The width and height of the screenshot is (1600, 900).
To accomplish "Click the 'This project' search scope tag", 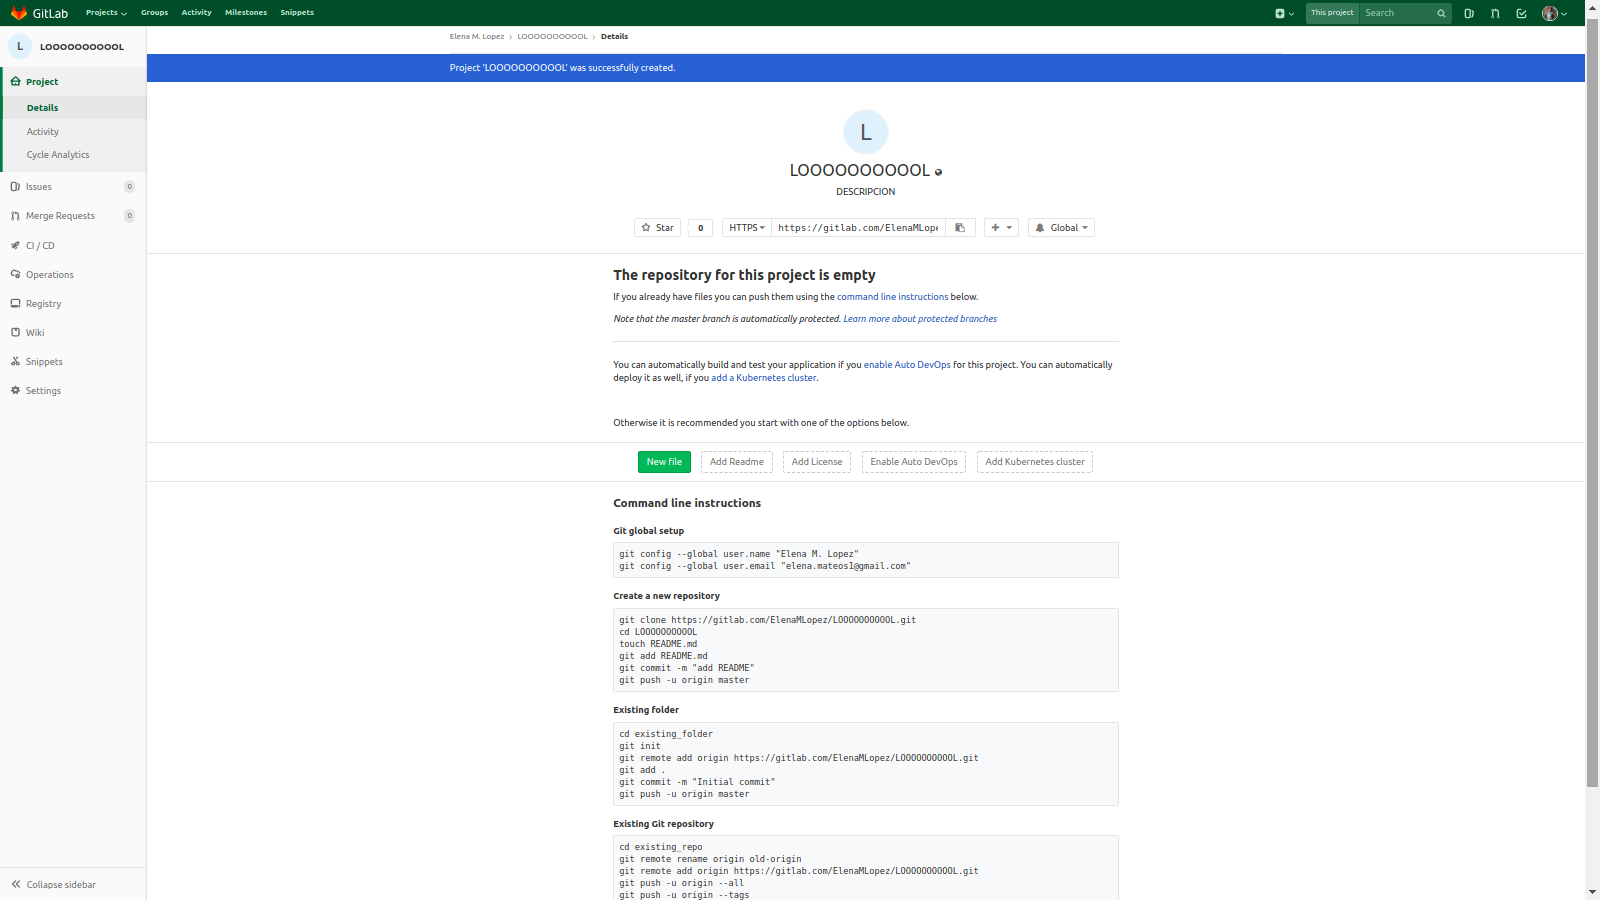I will tap(1332, 13).
